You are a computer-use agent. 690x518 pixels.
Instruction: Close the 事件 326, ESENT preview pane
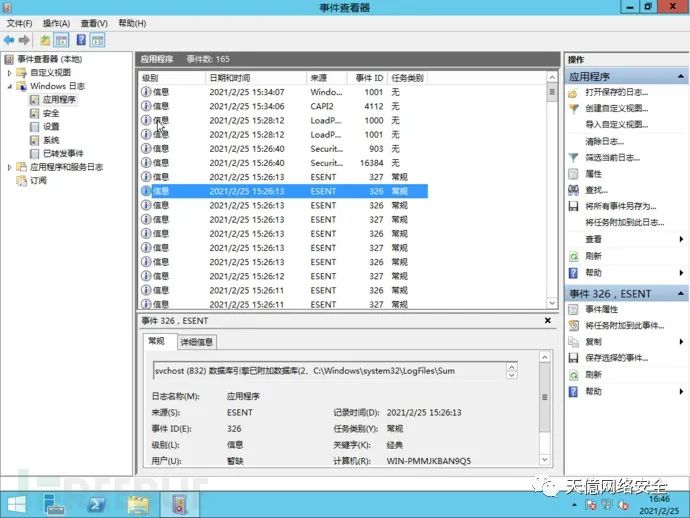pos(547,320)
